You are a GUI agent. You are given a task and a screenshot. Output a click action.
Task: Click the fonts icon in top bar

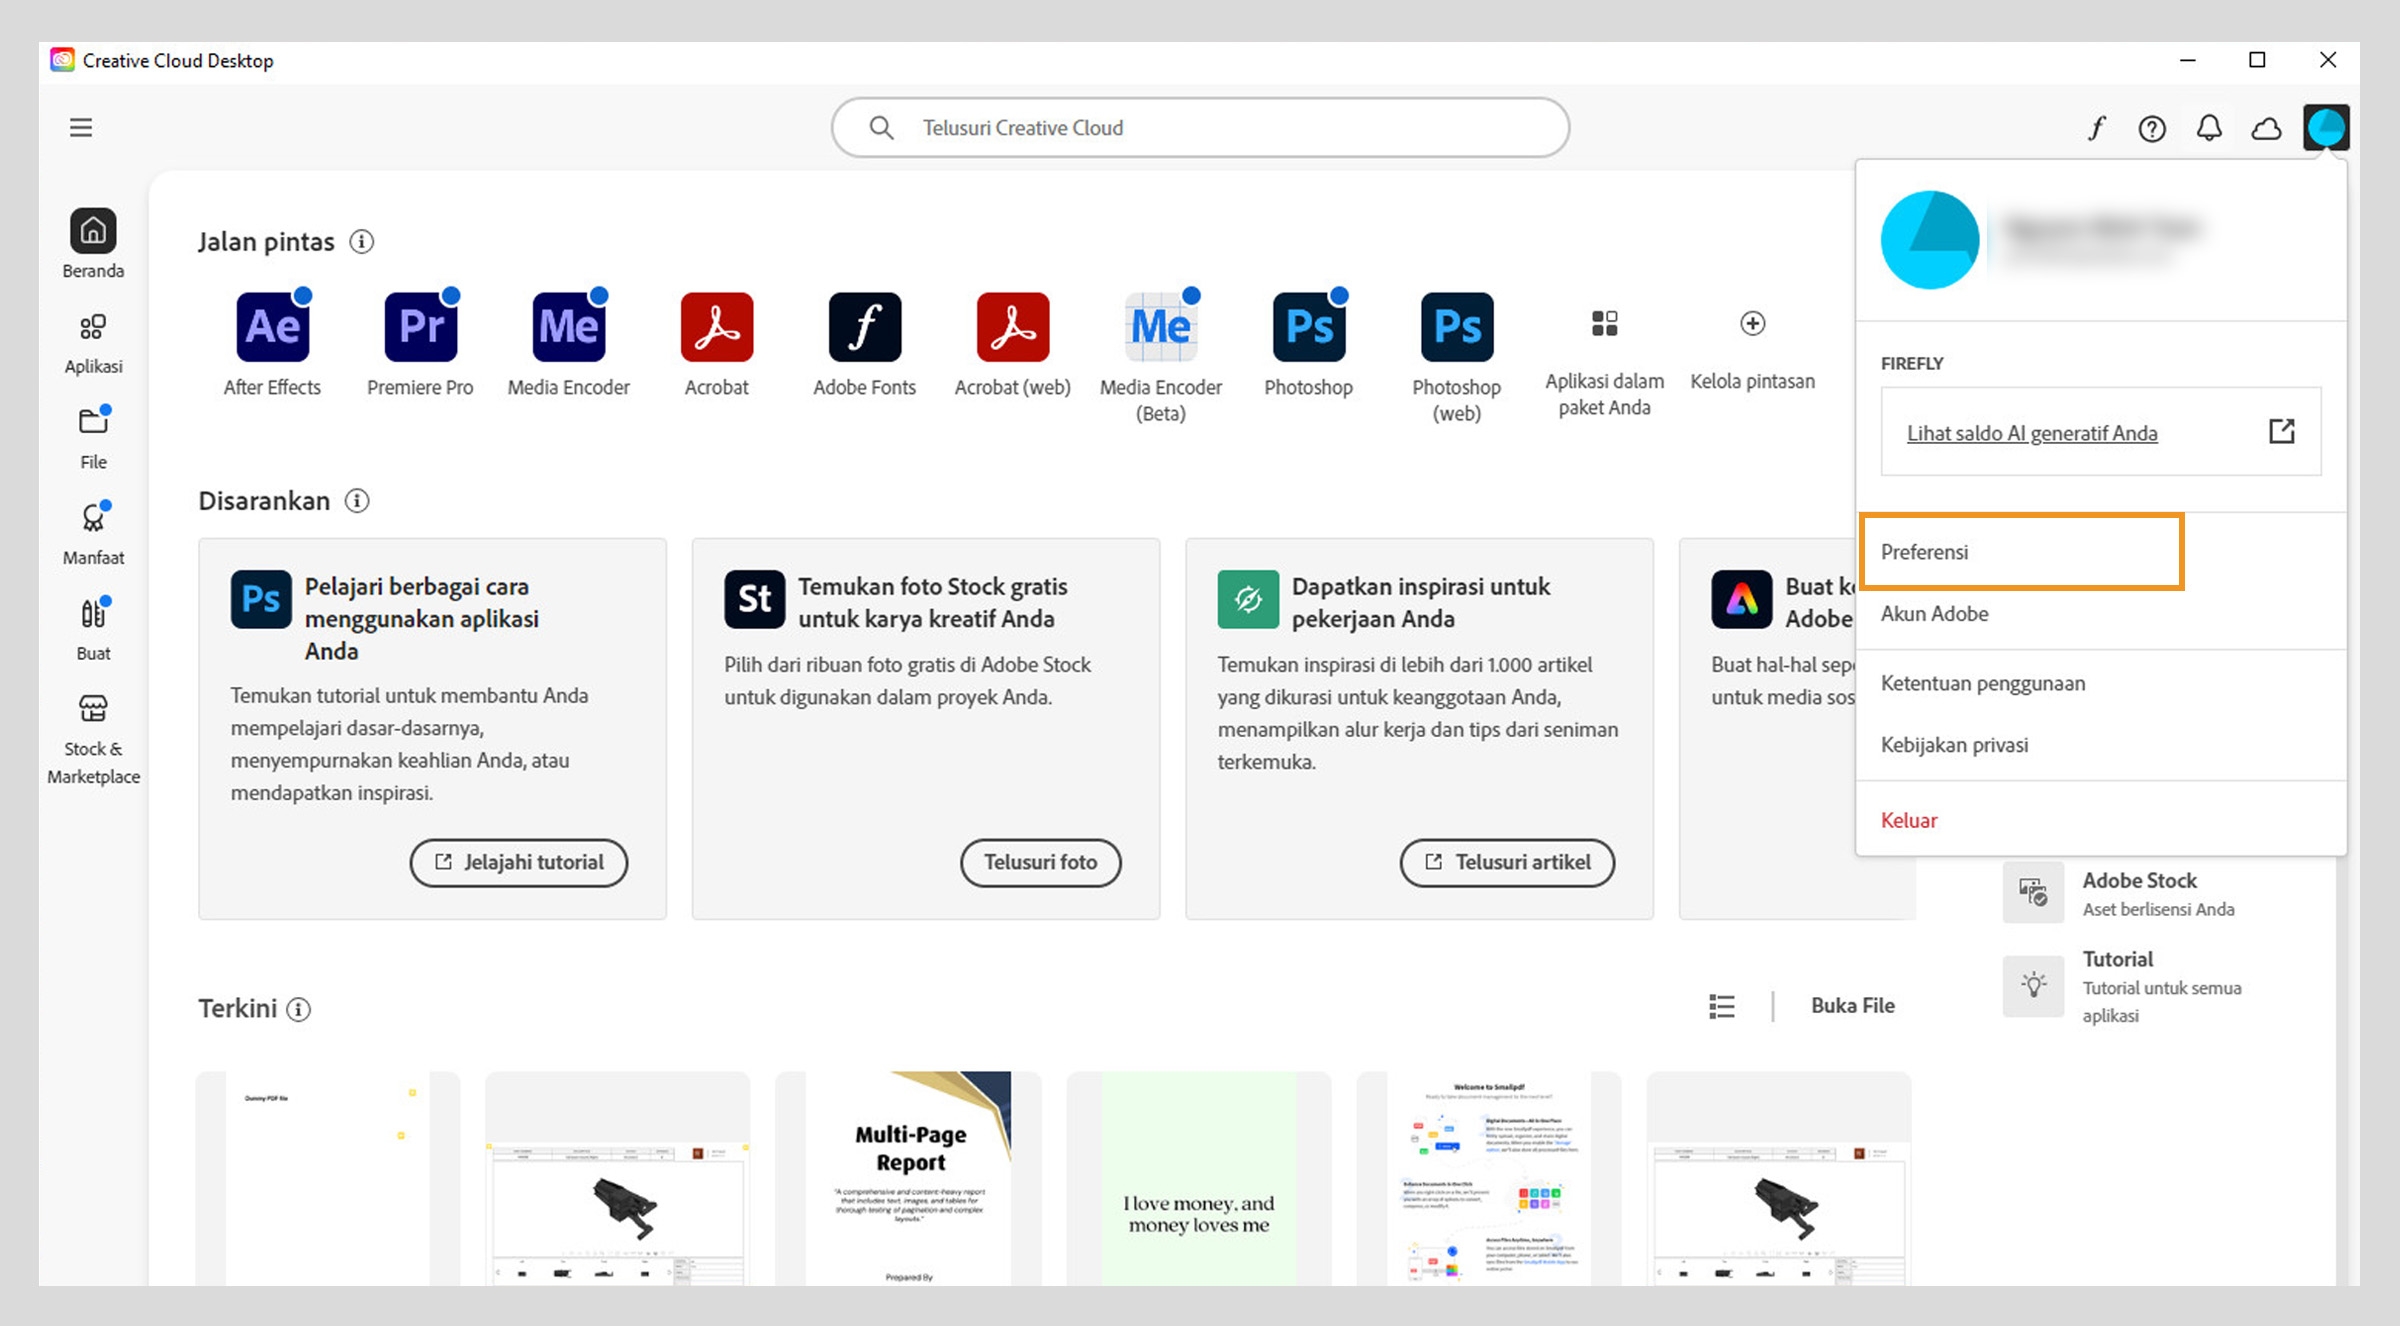pyautogui.click(x=2096, y=128)
